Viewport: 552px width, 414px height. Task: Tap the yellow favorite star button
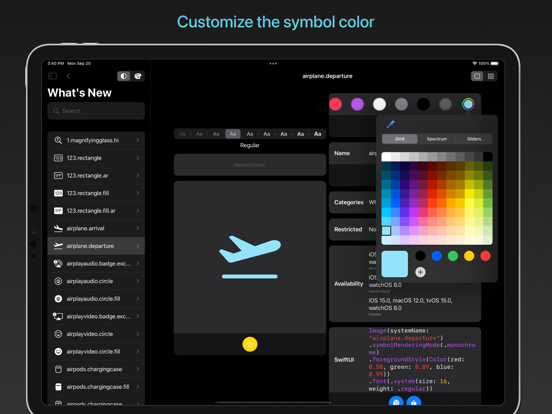point(250,344)
